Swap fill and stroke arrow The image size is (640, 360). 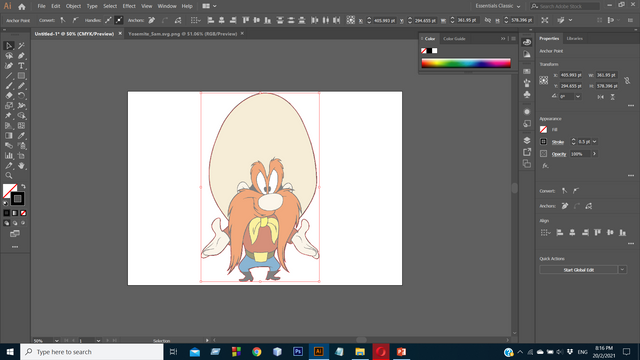(23, 187)
